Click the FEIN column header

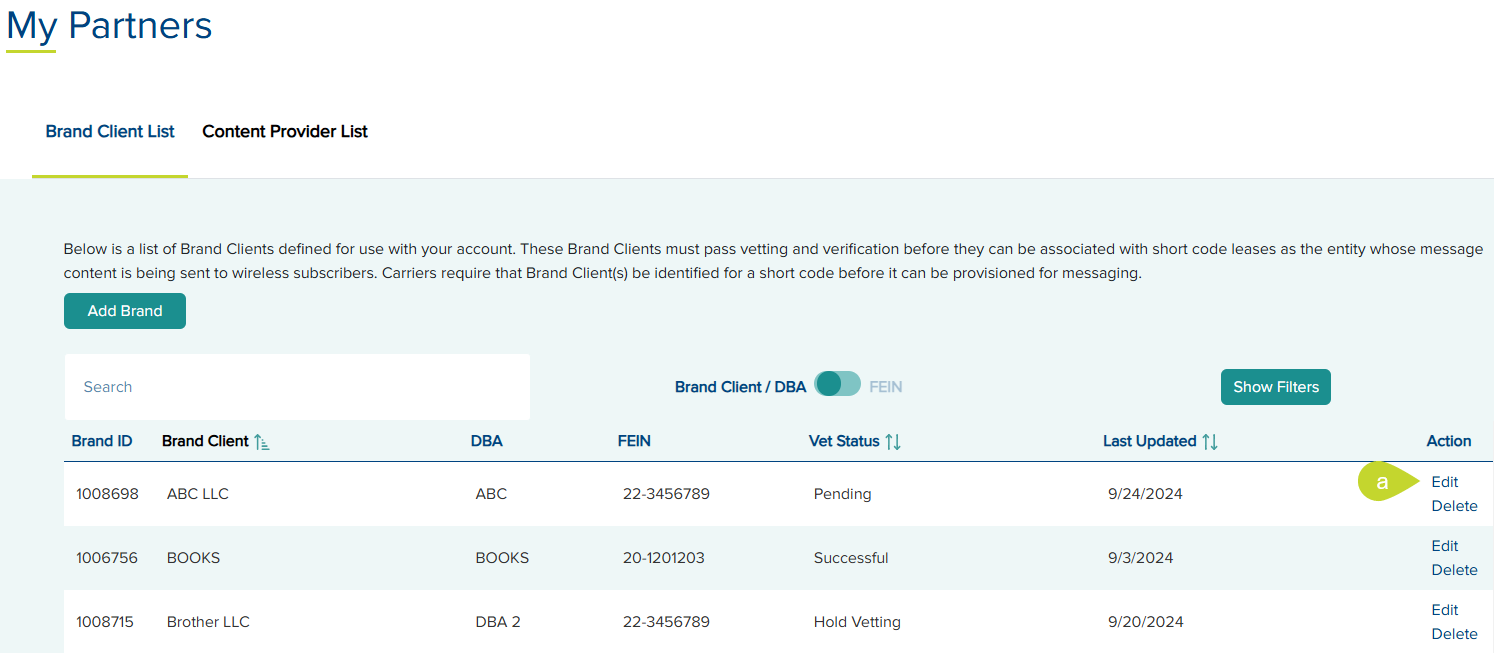(634, 441)
